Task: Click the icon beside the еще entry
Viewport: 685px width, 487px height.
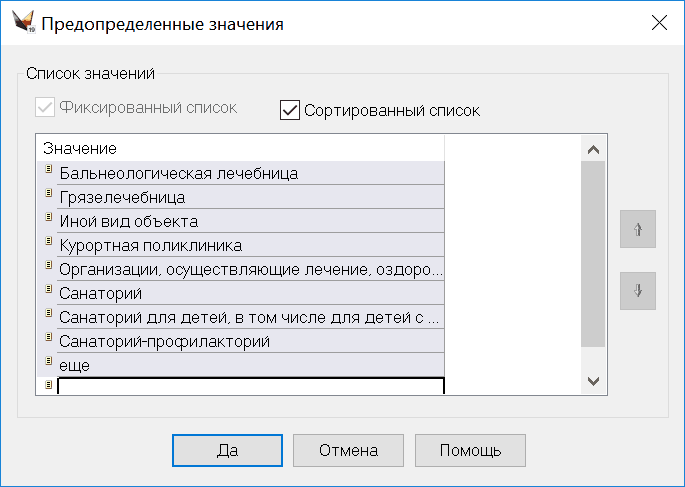Action: click(x=48, y=364)
